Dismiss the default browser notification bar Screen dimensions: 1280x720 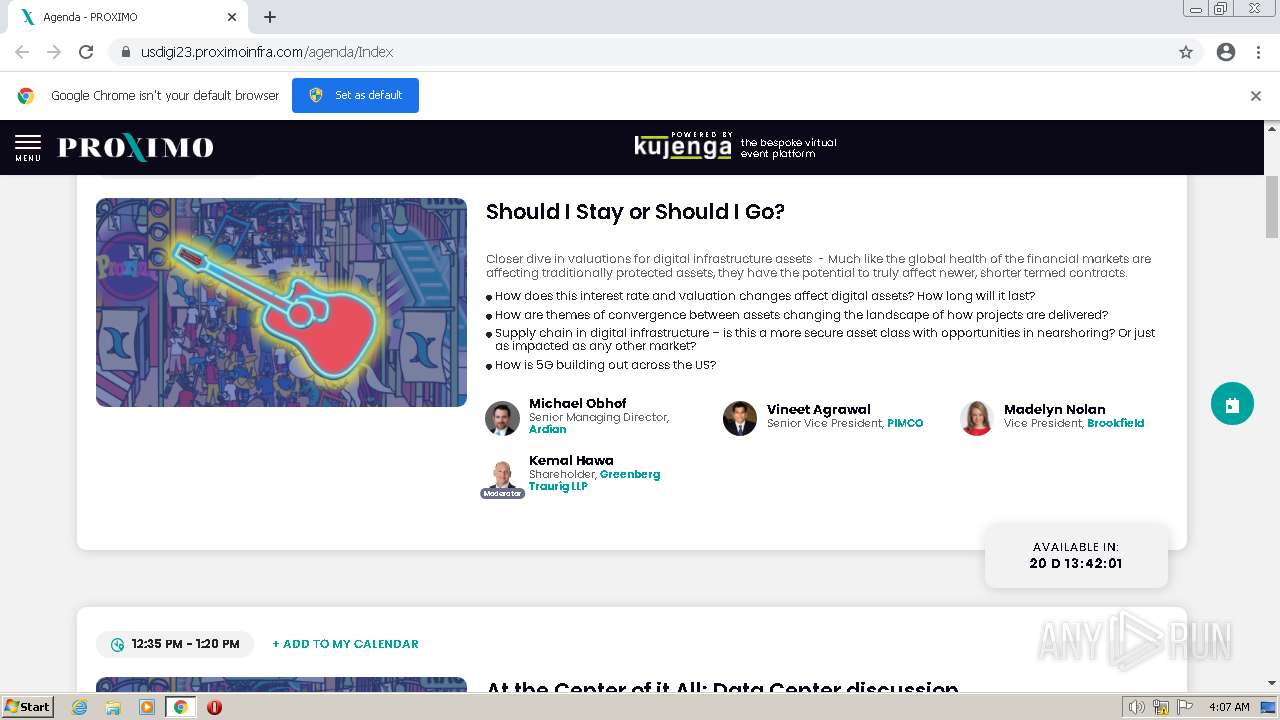coord(1256,96)
